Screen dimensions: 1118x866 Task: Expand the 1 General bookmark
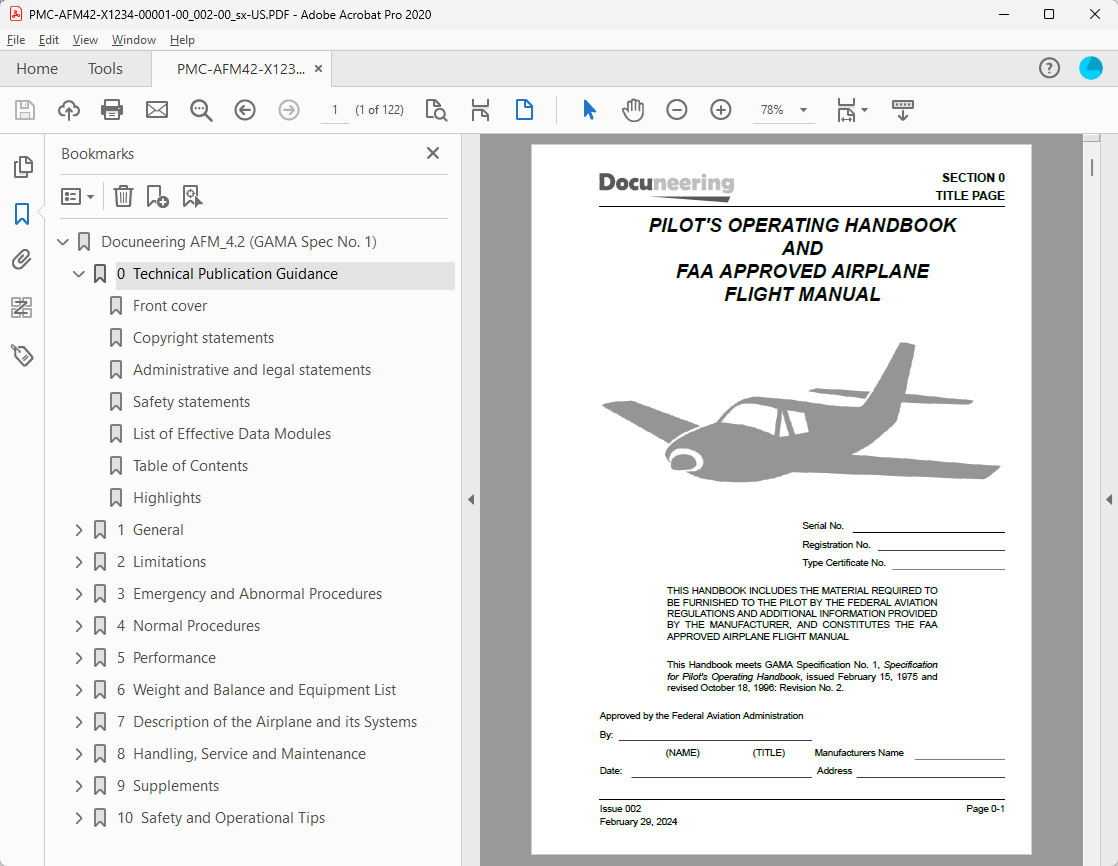78,530
